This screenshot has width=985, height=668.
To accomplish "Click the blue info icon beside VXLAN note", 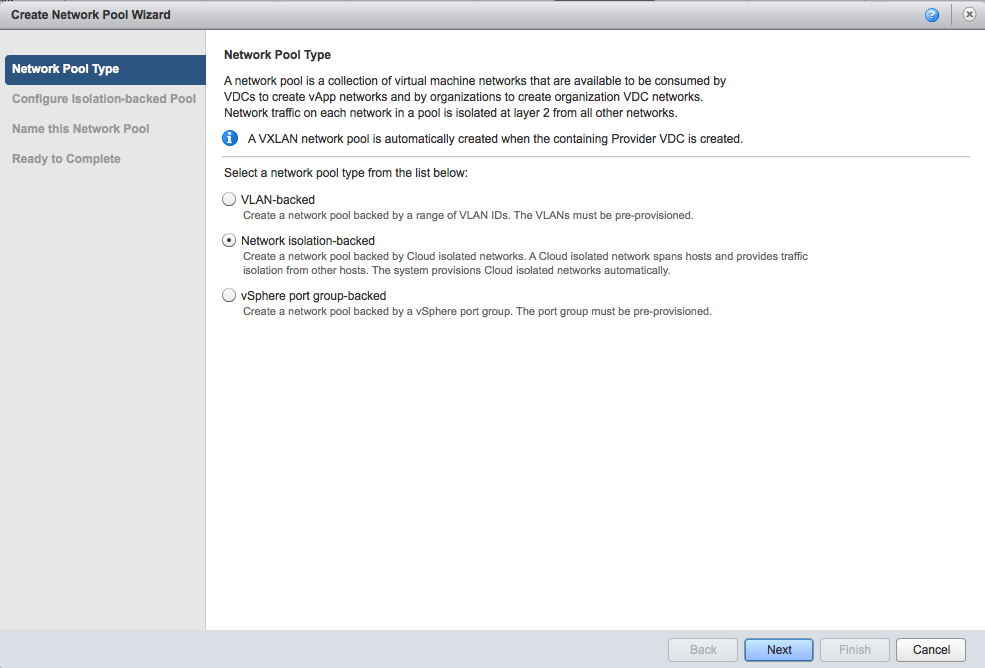I will click(x=230, y=138).
